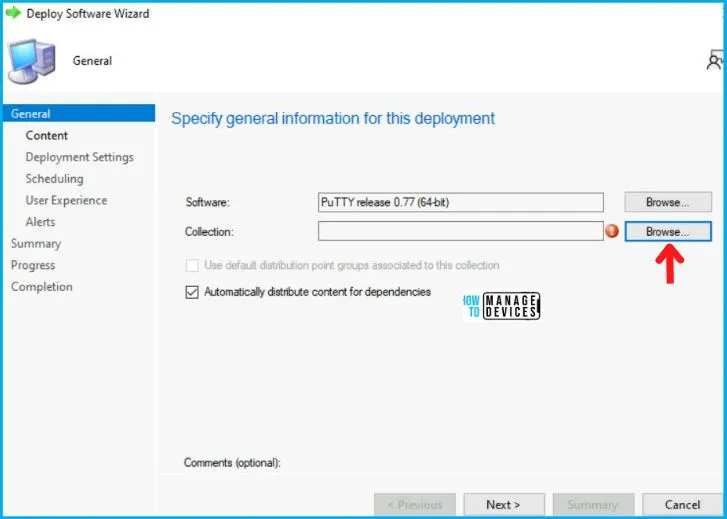Jump to Summary step in sidebar

tap(36, 243)
